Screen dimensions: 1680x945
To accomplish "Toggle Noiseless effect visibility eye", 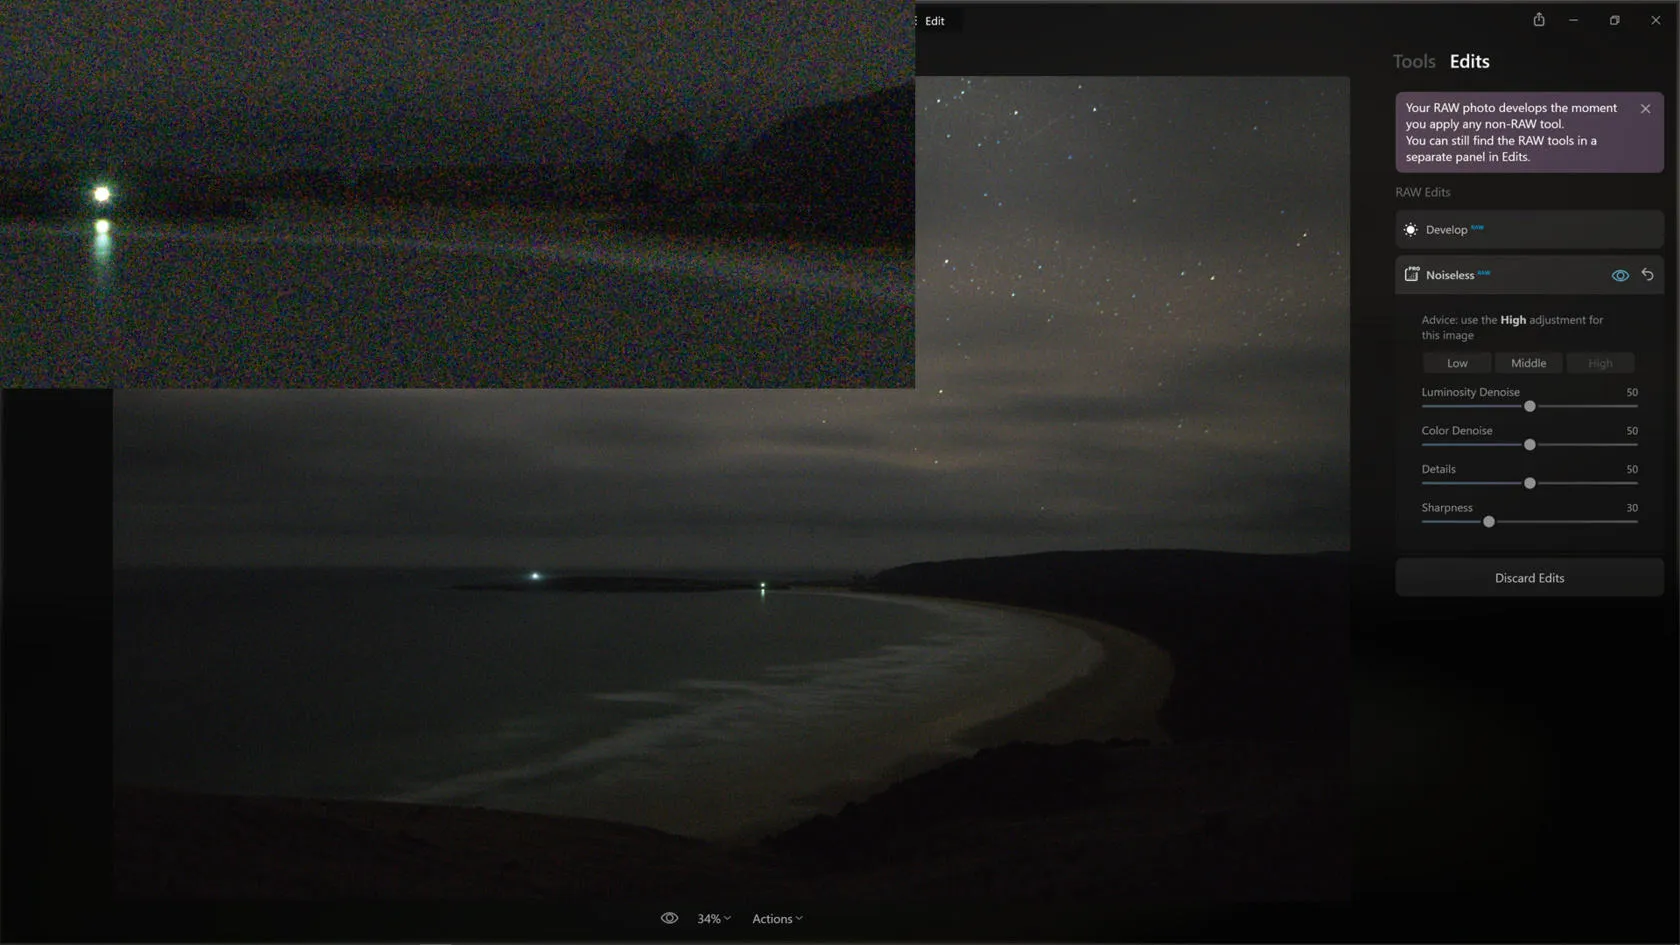I will 1620,275.
